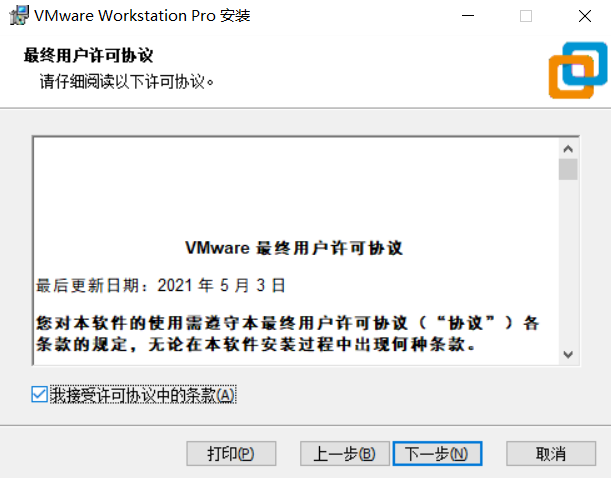Click the 打印(P) button

coord(231,453)
